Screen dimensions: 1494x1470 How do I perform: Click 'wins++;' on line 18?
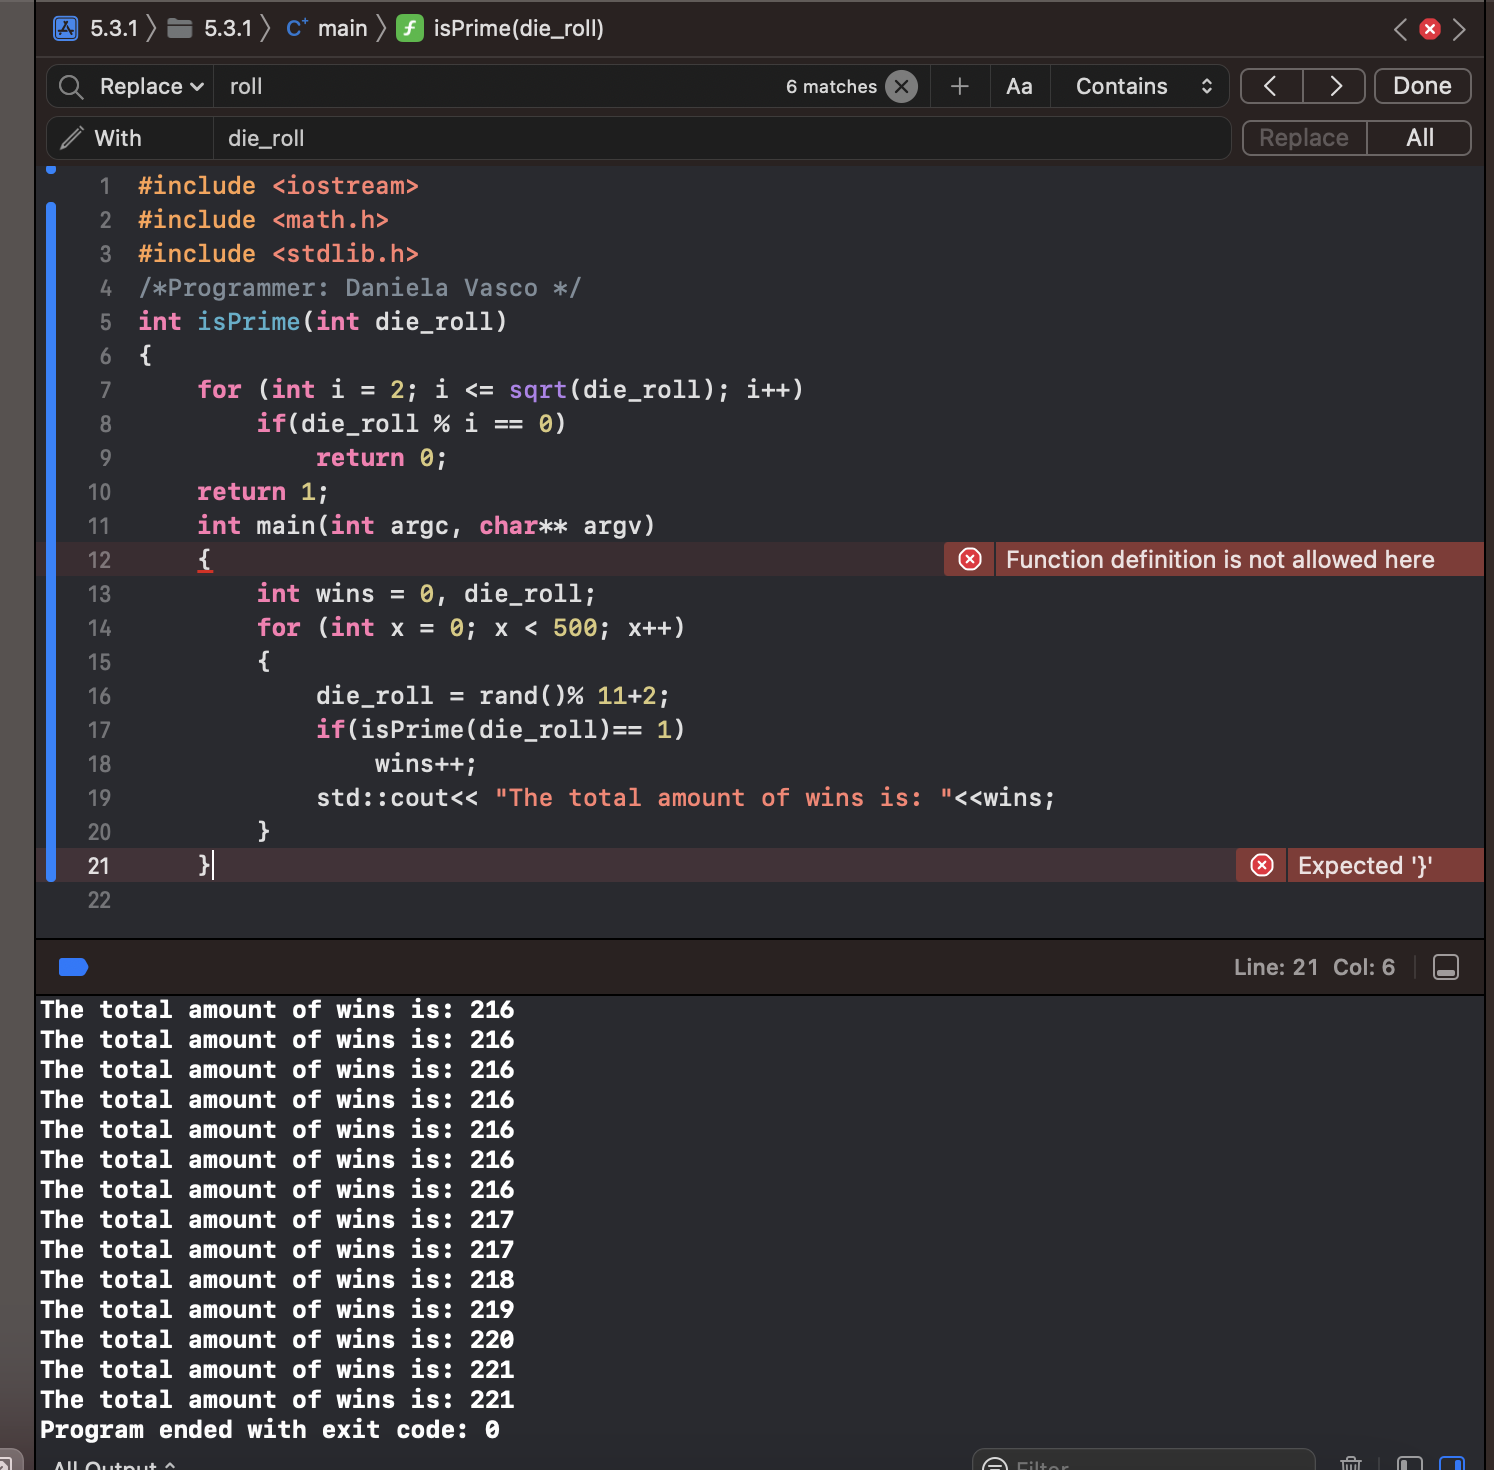click(426, 764)
